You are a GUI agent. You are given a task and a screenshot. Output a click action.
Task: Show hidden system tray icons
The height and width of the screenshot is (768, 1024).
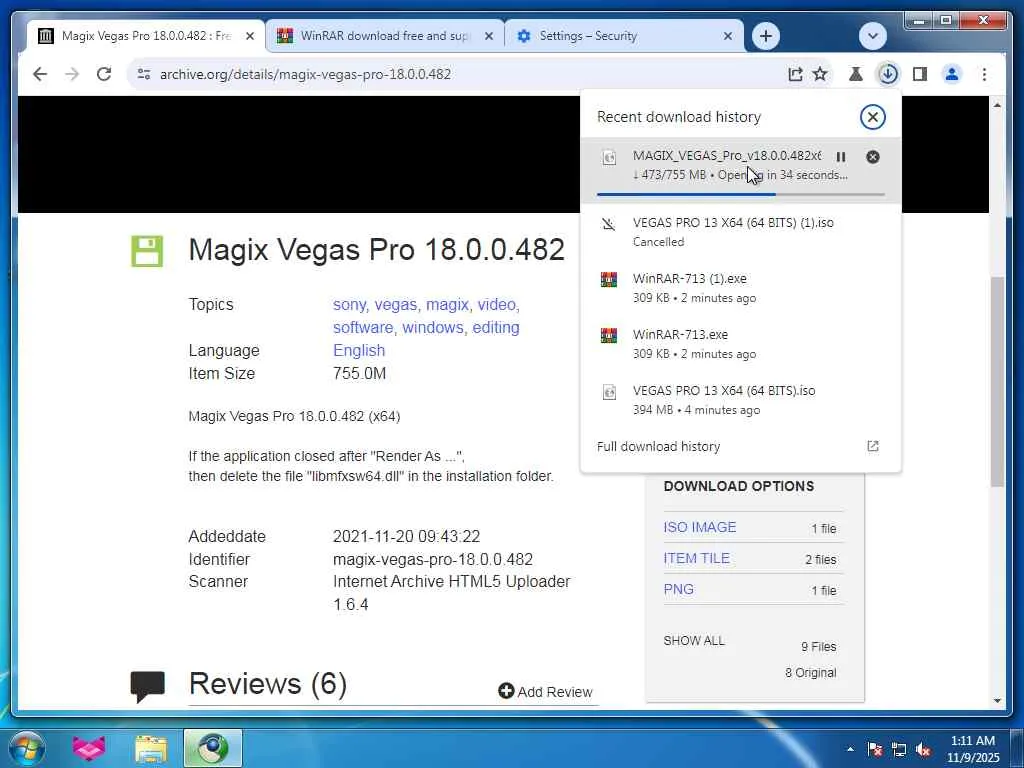click(x=850, y=749)
